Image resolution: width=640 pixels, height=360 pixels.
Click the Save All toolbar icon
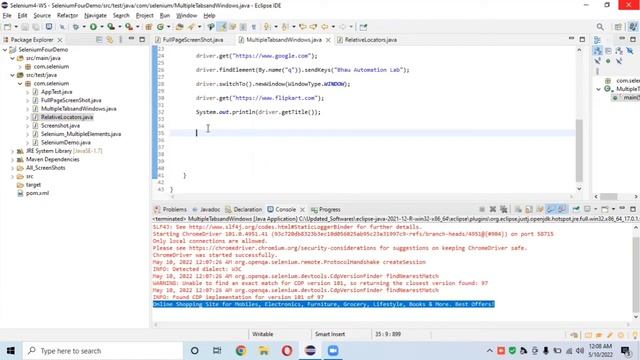[36, 27]
